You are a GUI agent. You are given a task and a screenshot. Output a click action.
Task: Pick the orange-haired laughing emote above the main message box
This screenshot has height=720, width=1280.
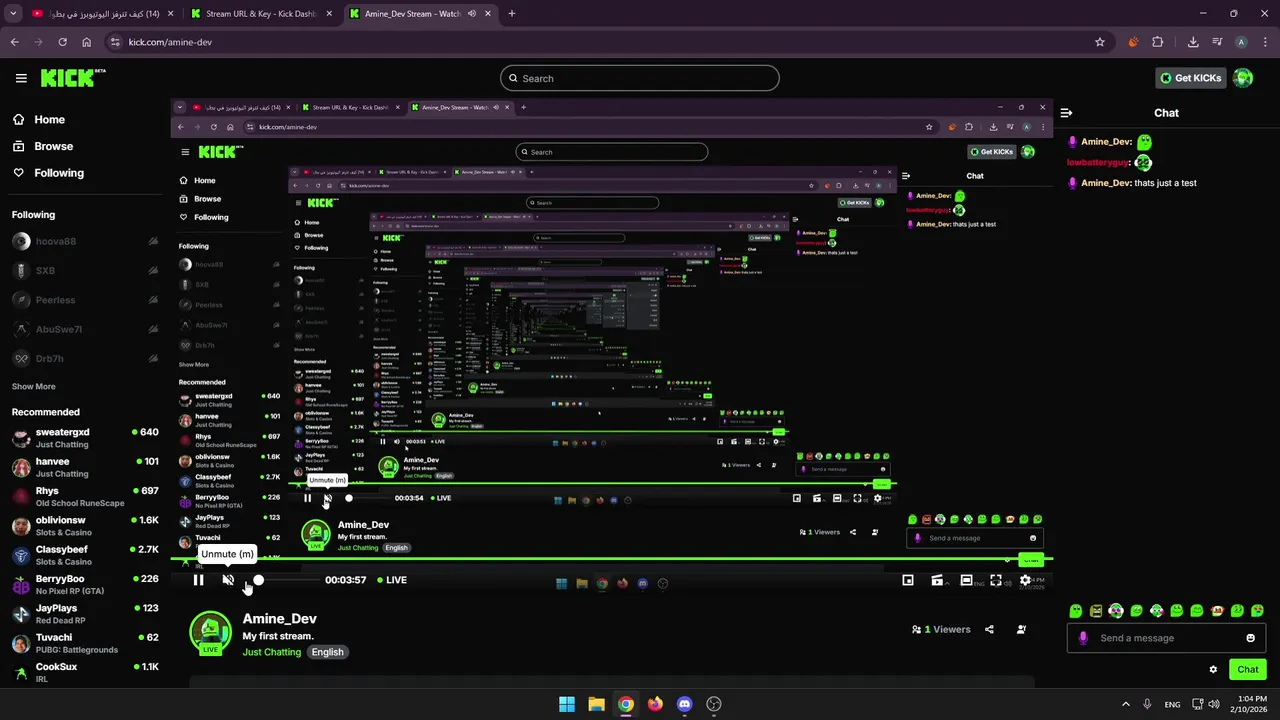pyautogui.click(x=1217, y=610)
